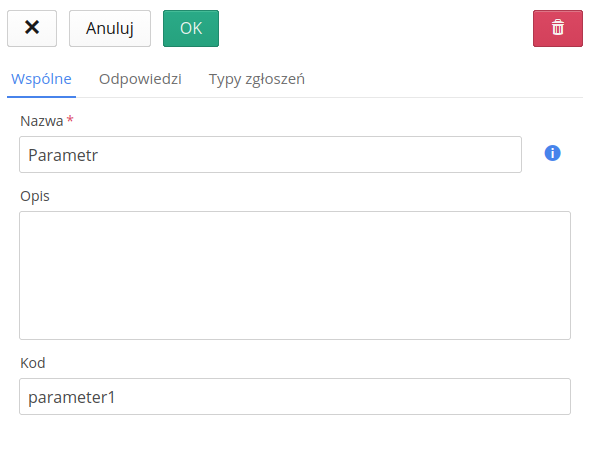The image size is (593, 465).
Task: Click the Anuluj button
Action: (110, 28)
